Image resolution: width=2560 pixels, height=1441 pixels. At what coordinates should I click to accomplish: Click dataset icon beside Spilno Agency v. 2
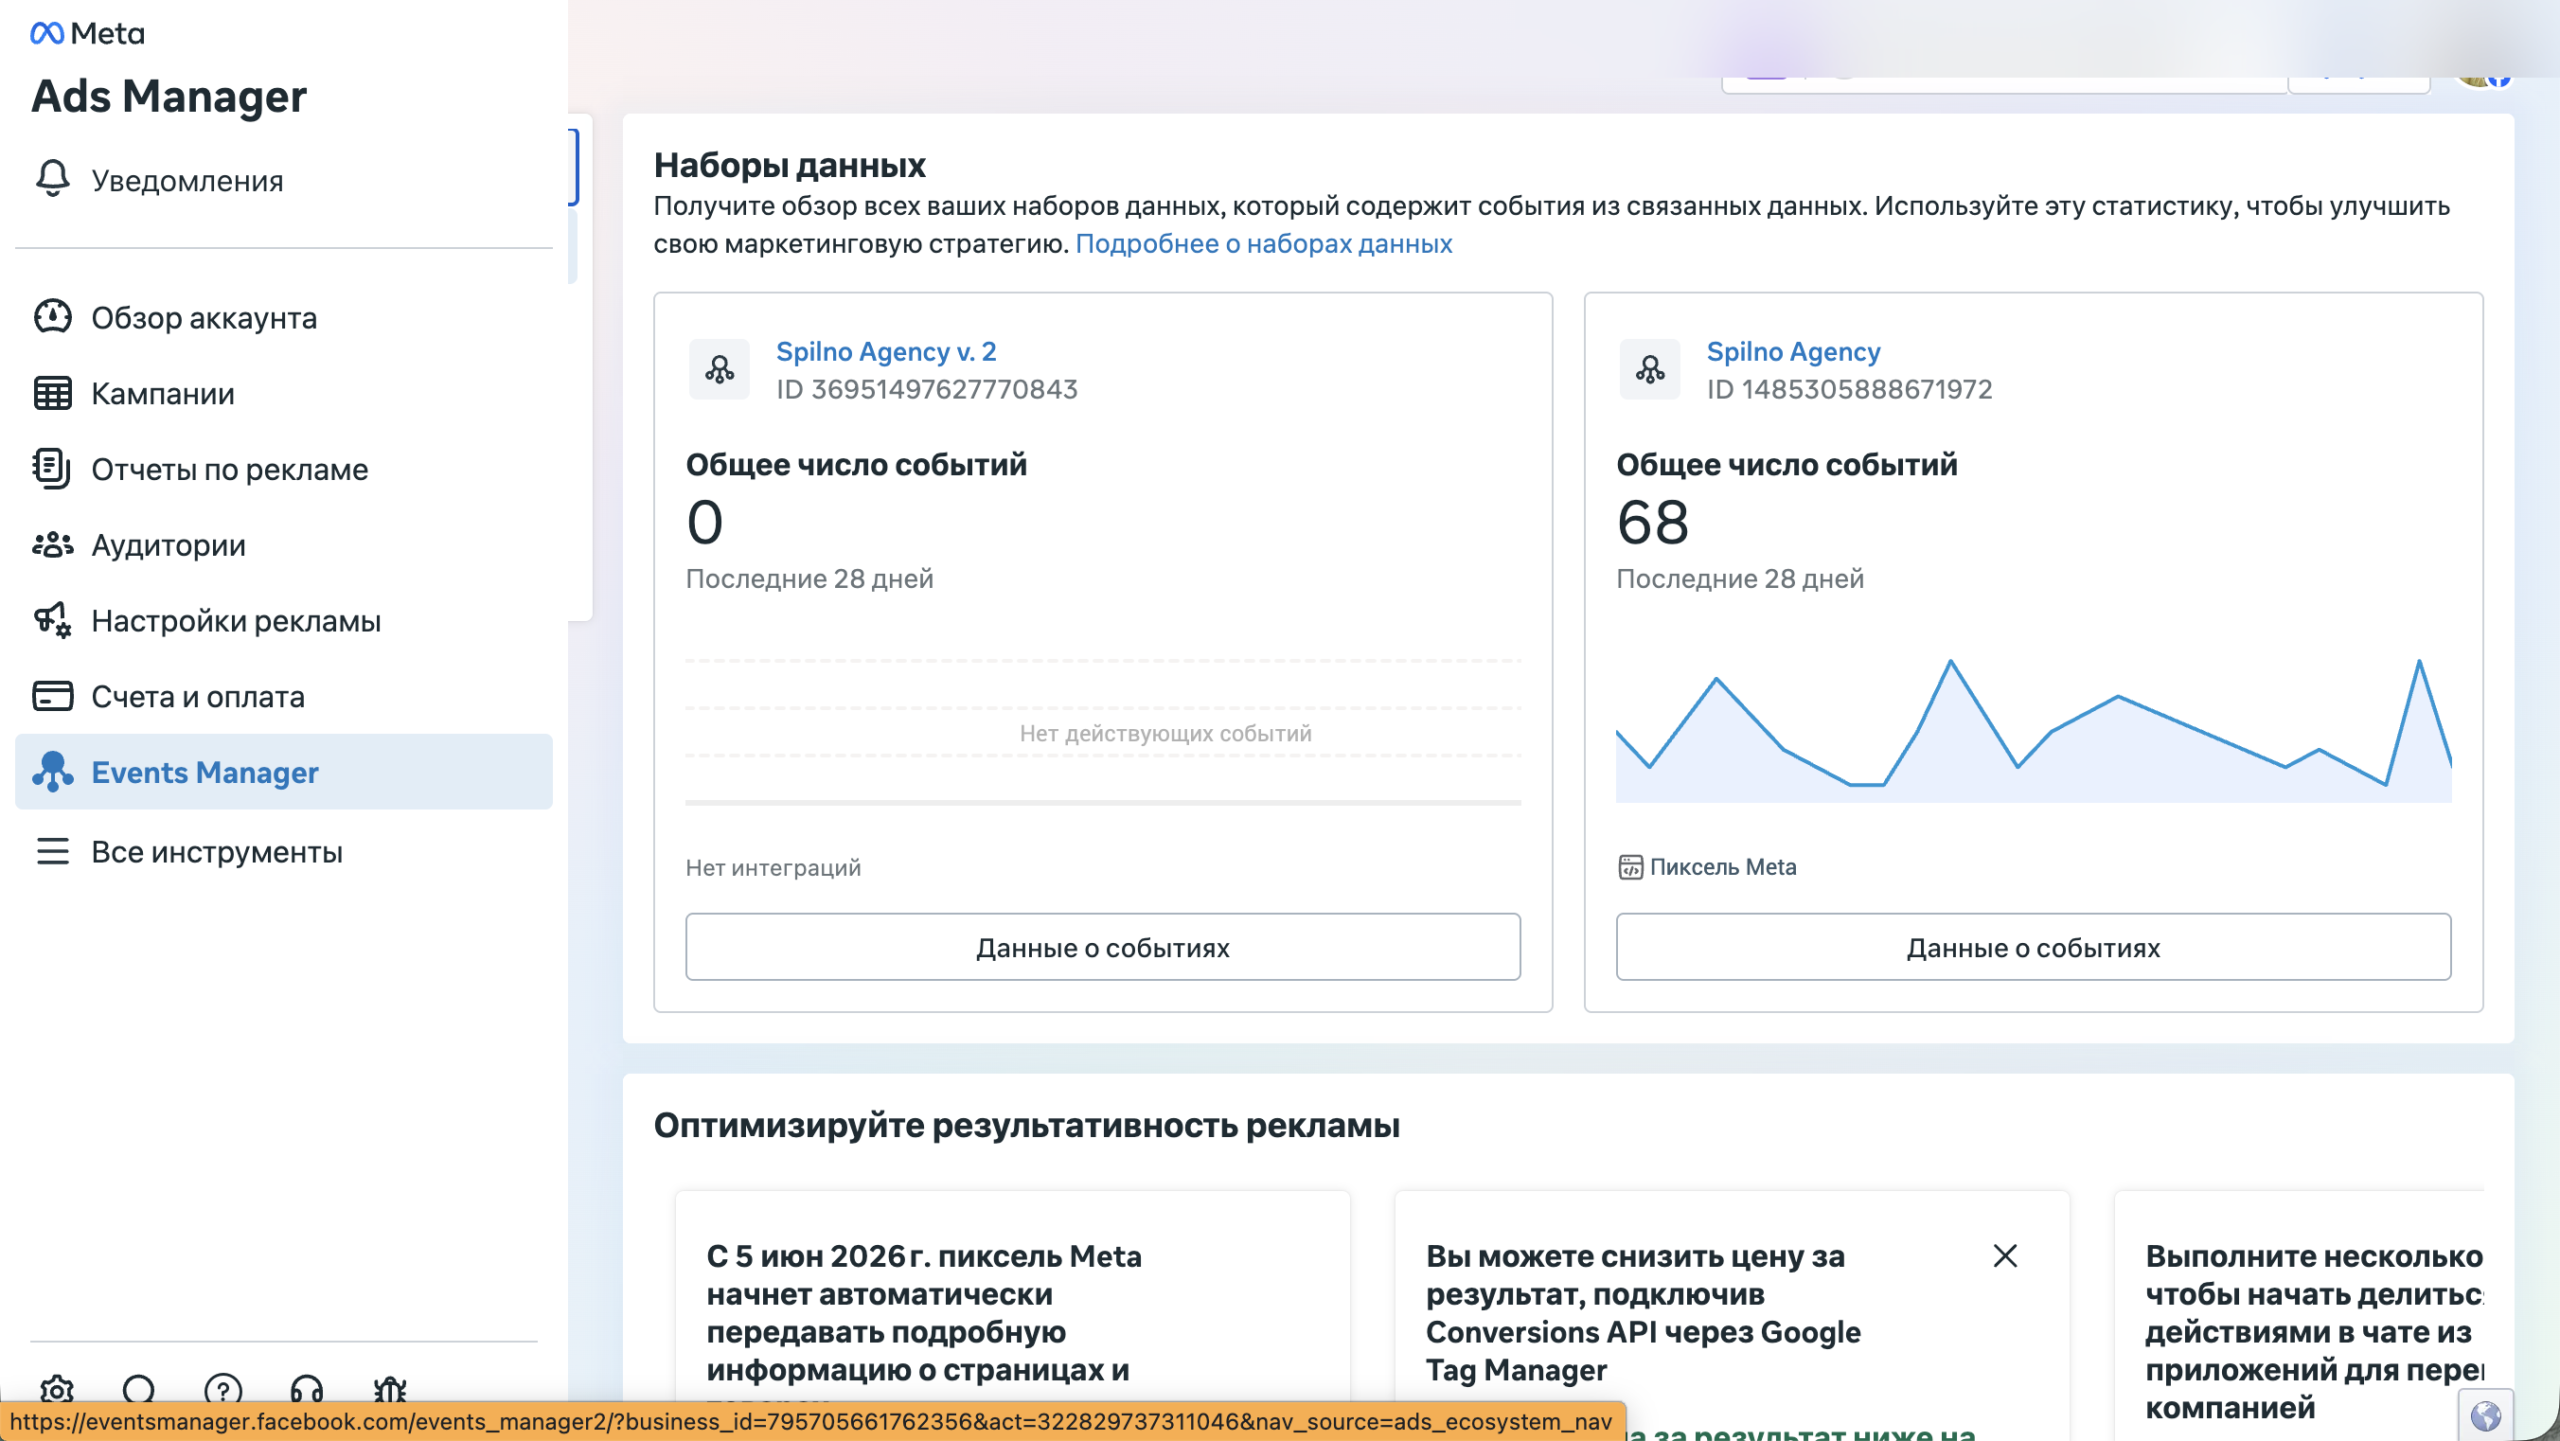(720, 370)
